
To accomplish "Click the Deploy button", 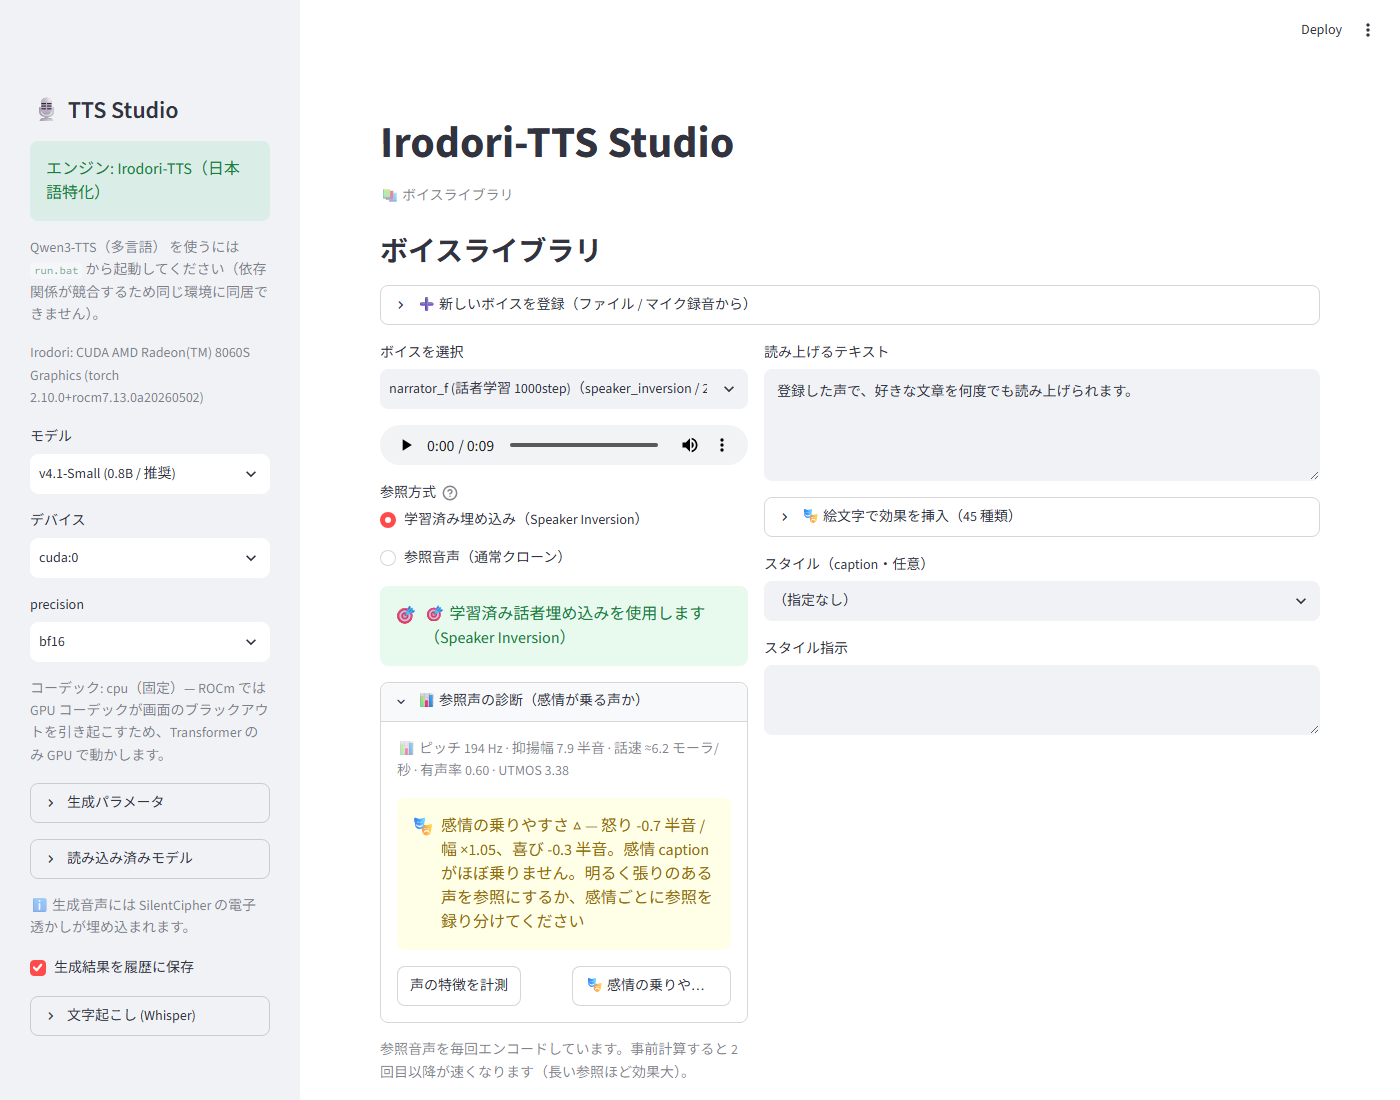I will coord(1321,30).
